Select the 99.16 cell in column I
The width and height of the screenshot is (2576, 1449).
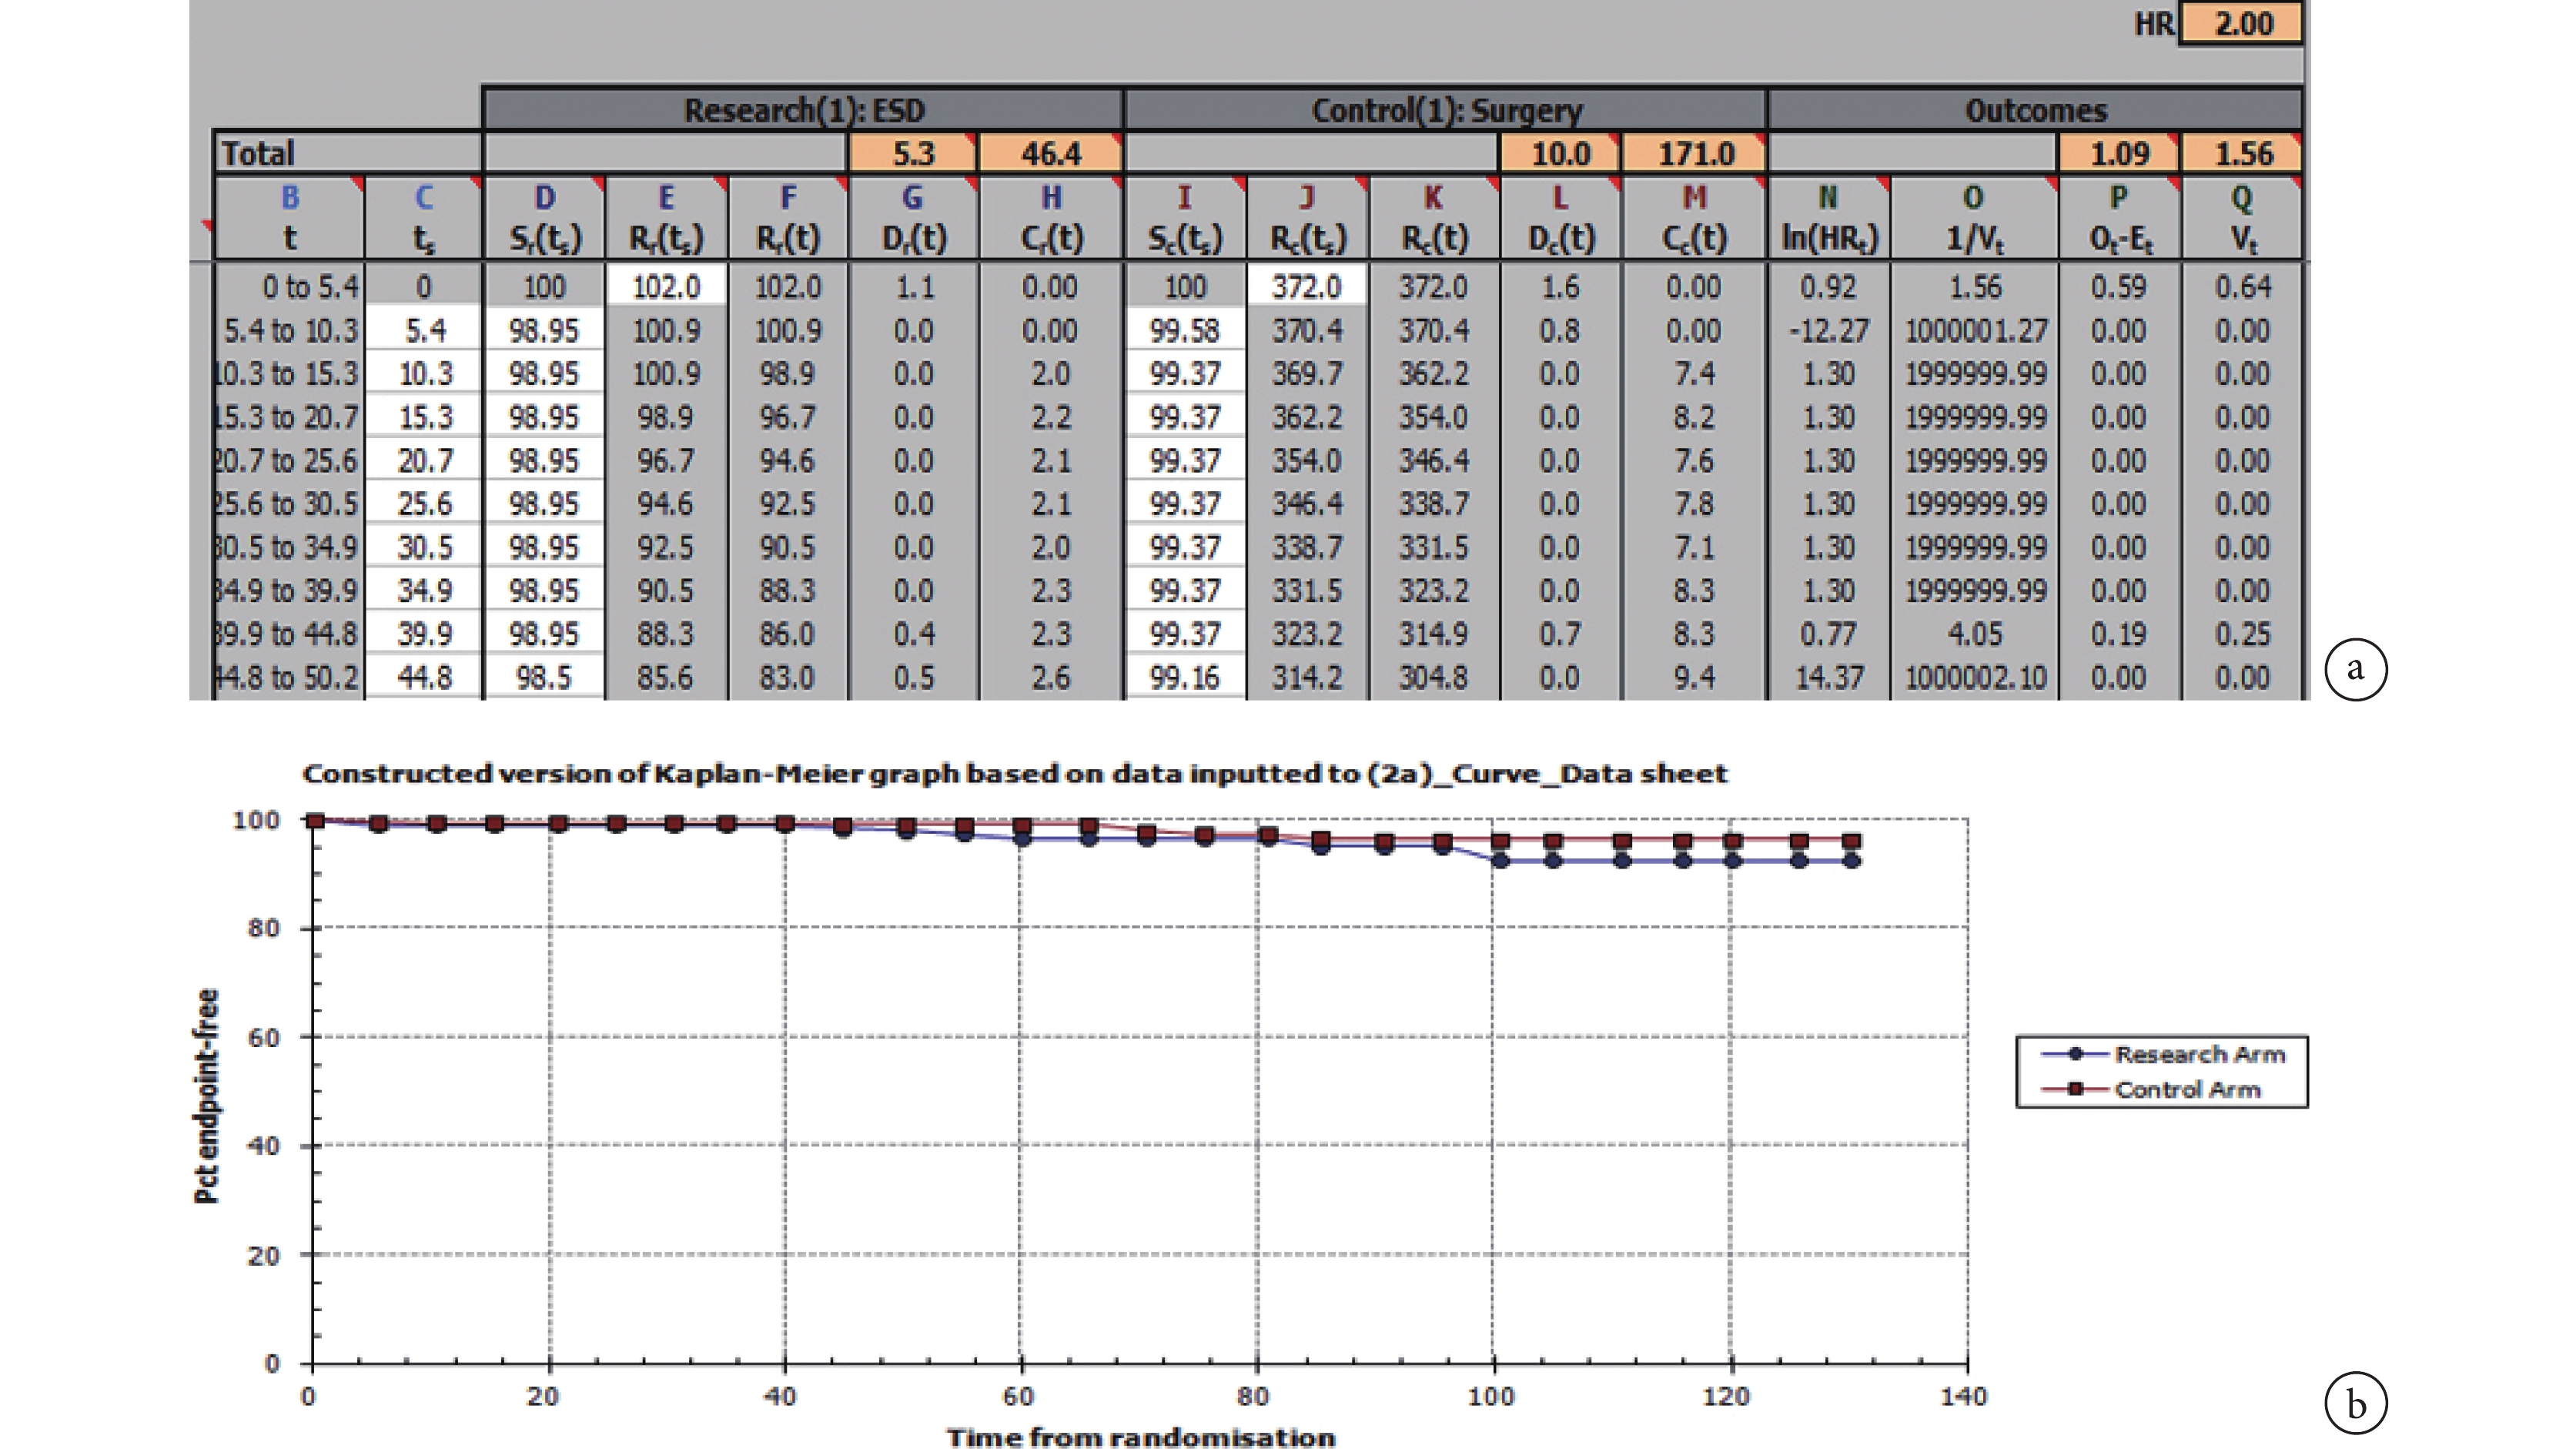coord(1185,677)
